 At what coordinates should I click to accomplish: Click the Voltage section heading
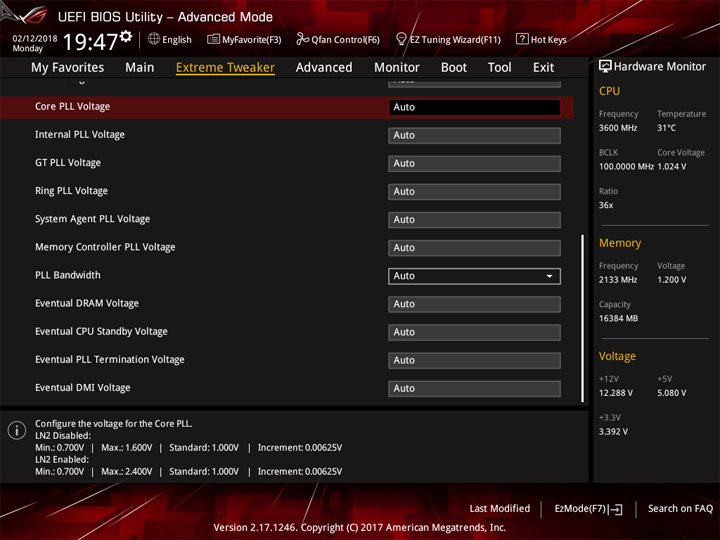pyautogui.click(x=617, y=356)
